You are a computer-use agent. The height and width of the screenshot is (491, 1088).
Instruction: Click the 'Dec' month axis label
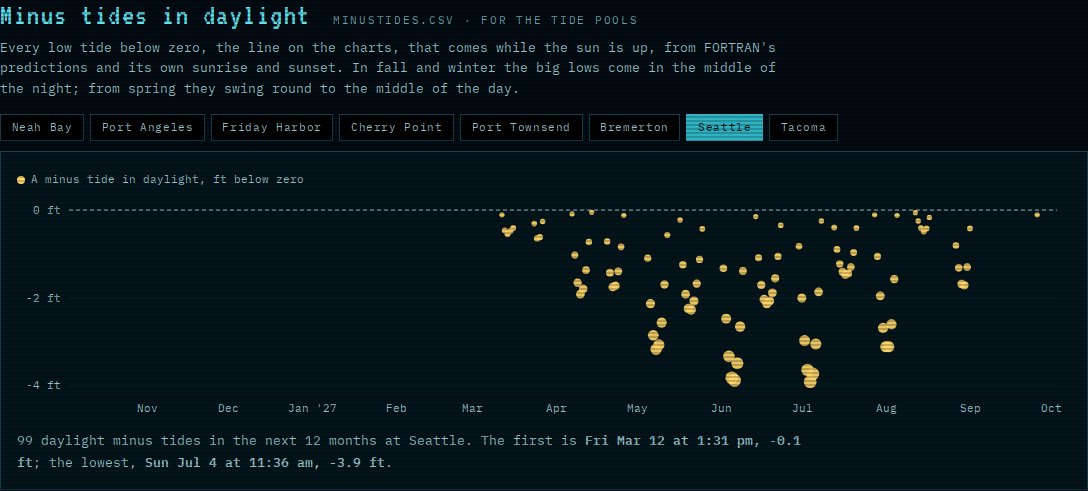click(x=228, y=408)
